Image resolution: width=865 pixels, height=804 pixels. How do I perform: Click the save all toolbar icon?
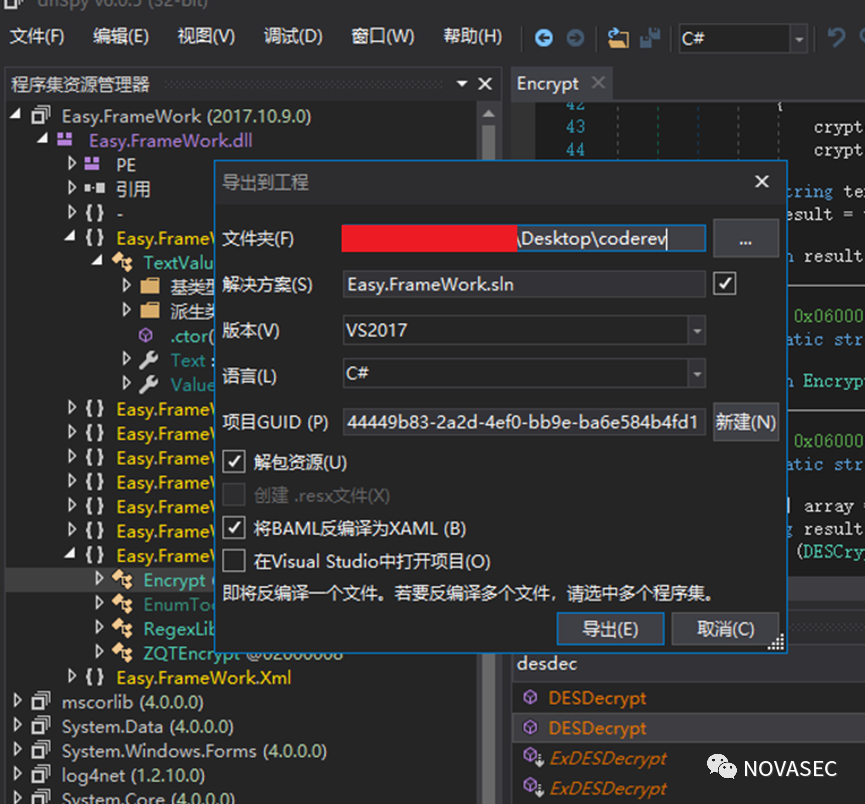pyautogui.click(x=650, y=38)
